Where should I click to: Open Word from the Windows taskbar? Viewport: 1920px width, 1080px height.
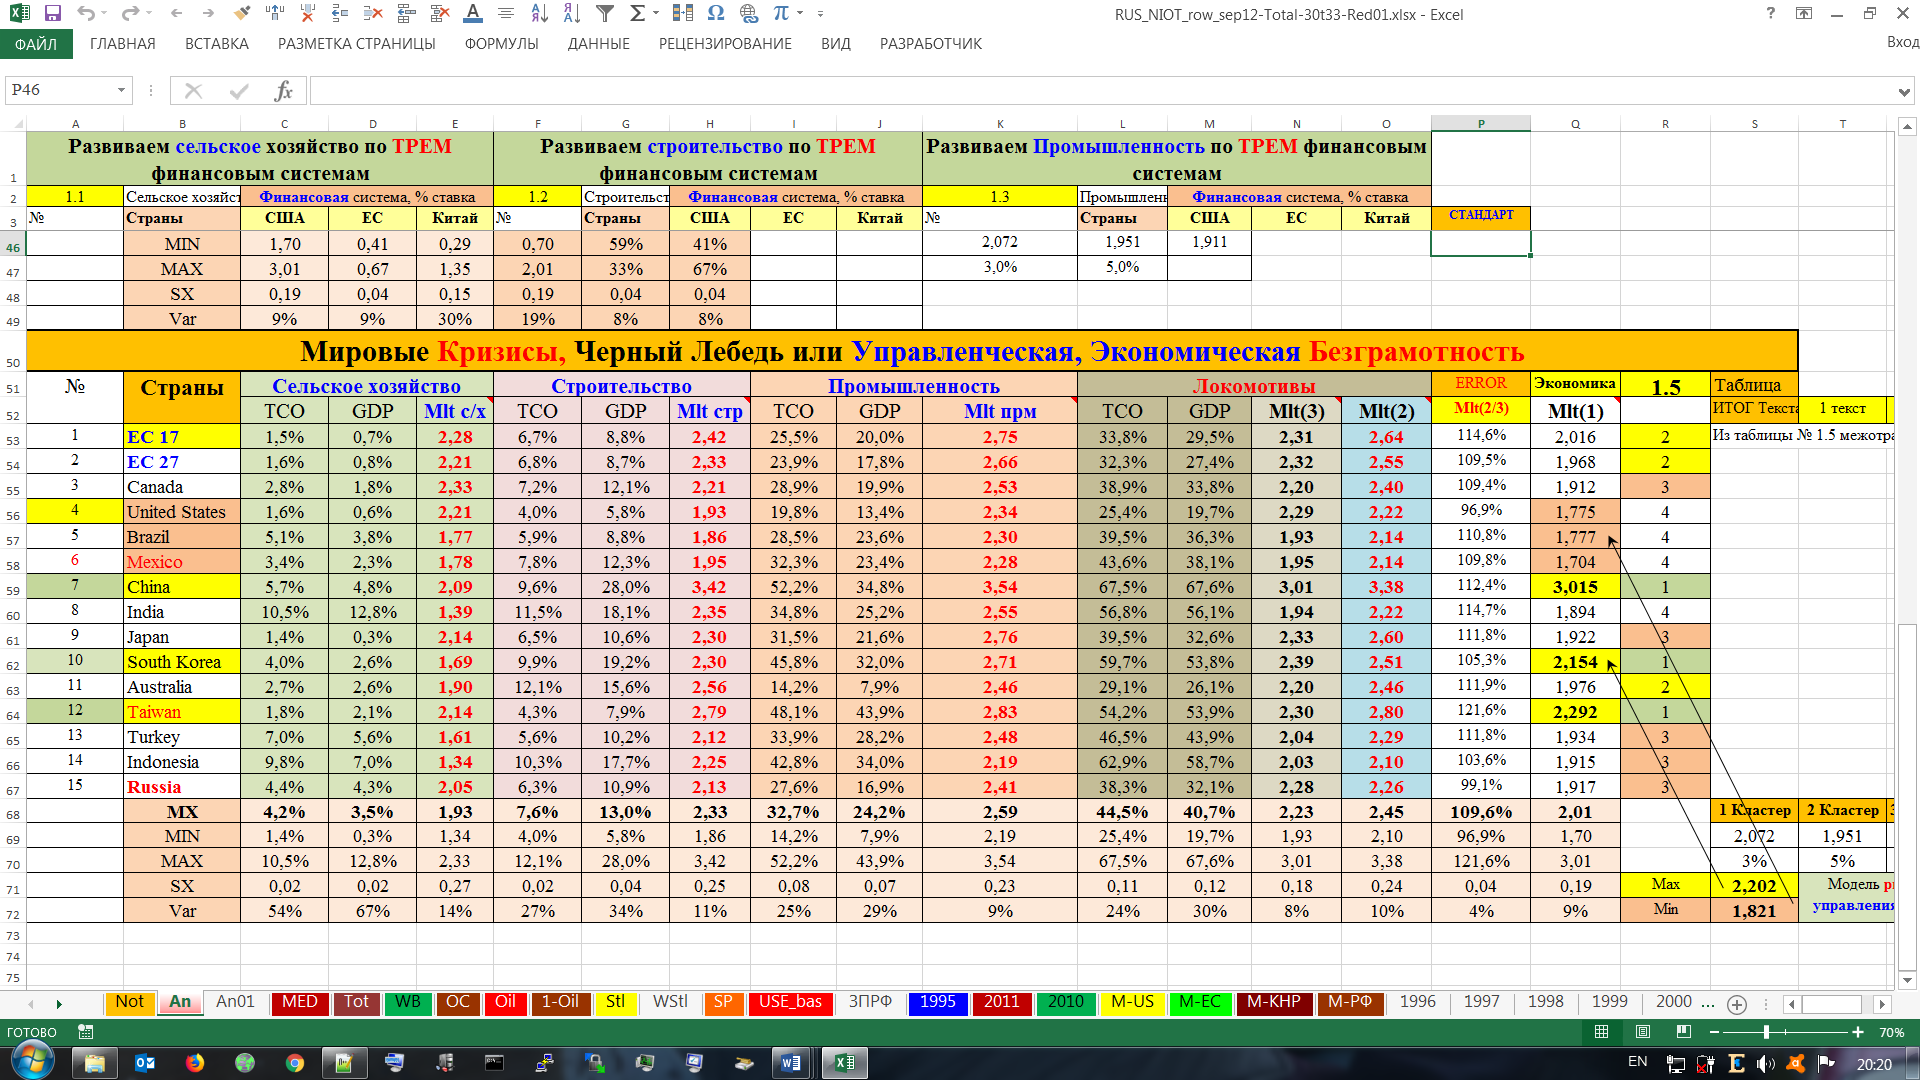[790, 1063]
